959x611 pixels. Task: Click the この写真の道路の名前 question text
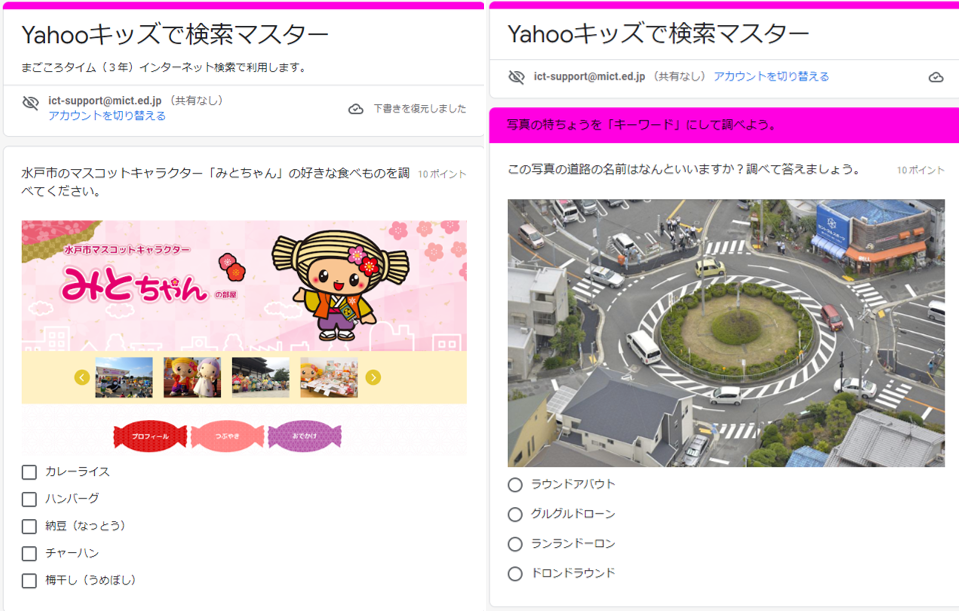tap(684, 169)
